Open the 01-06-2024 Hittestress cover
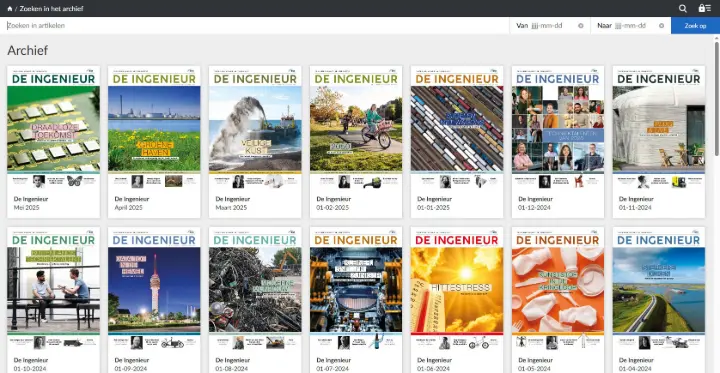Viewport: 720px width, 373px height. (457, 288)
